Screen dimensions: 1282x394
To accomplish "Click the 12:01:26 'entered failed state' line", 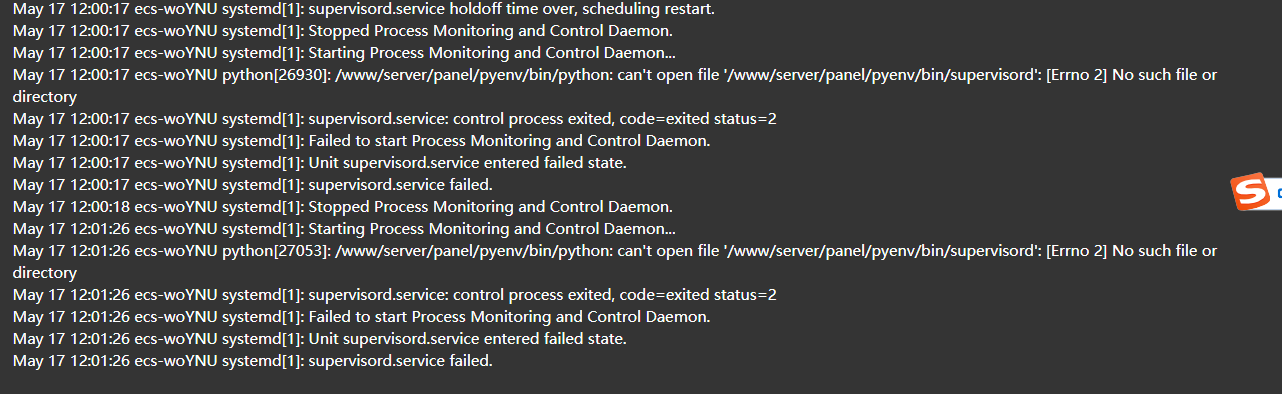I will point(320,339).
